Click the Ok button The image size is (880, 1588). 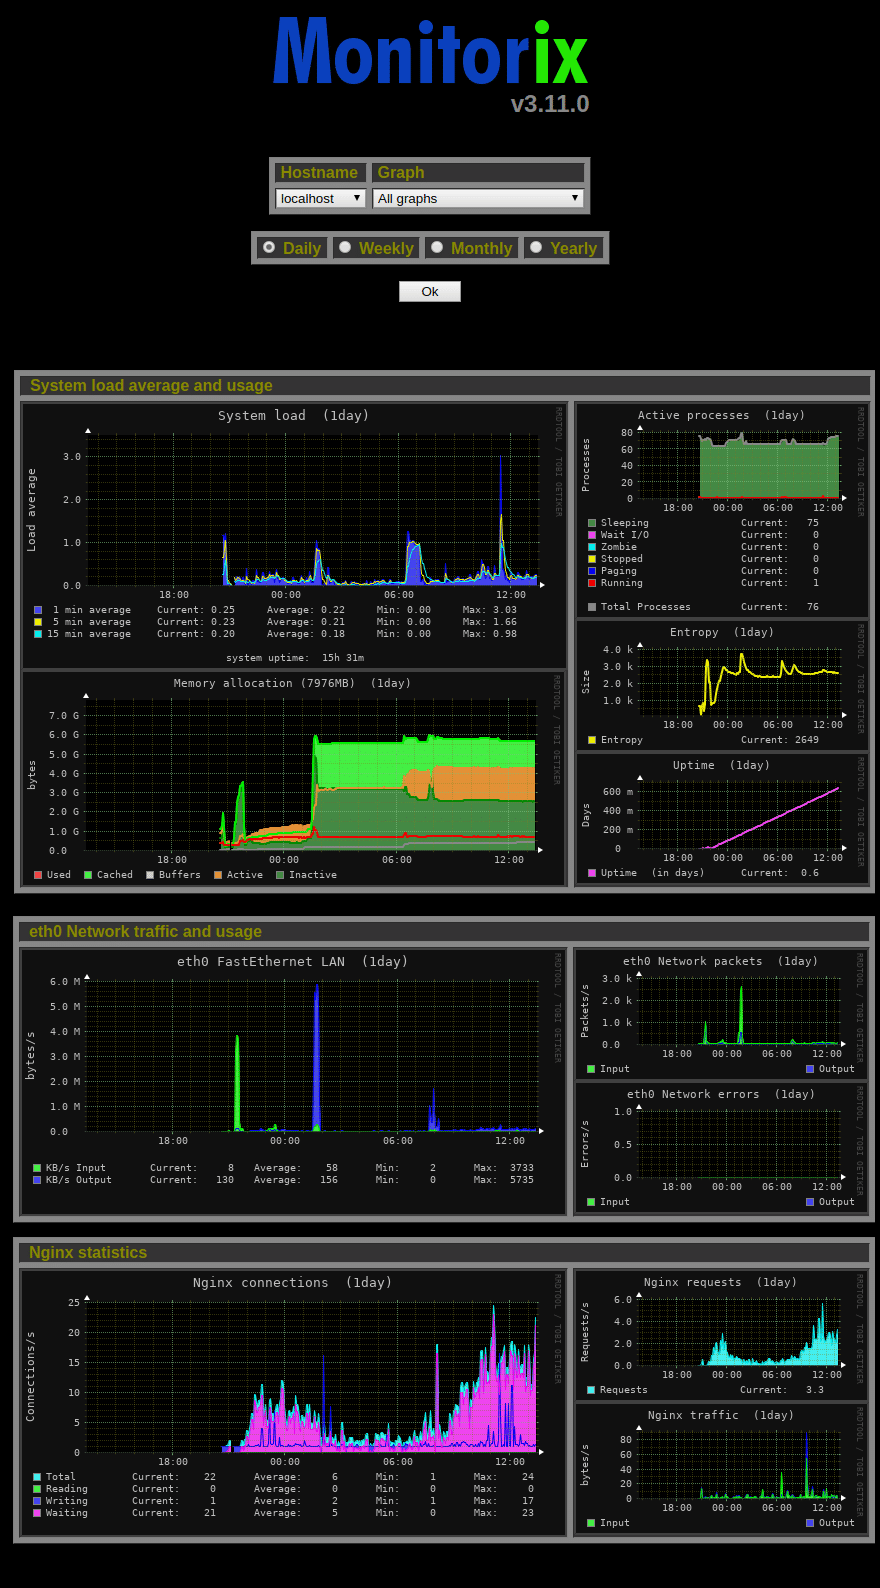[430, 291]
